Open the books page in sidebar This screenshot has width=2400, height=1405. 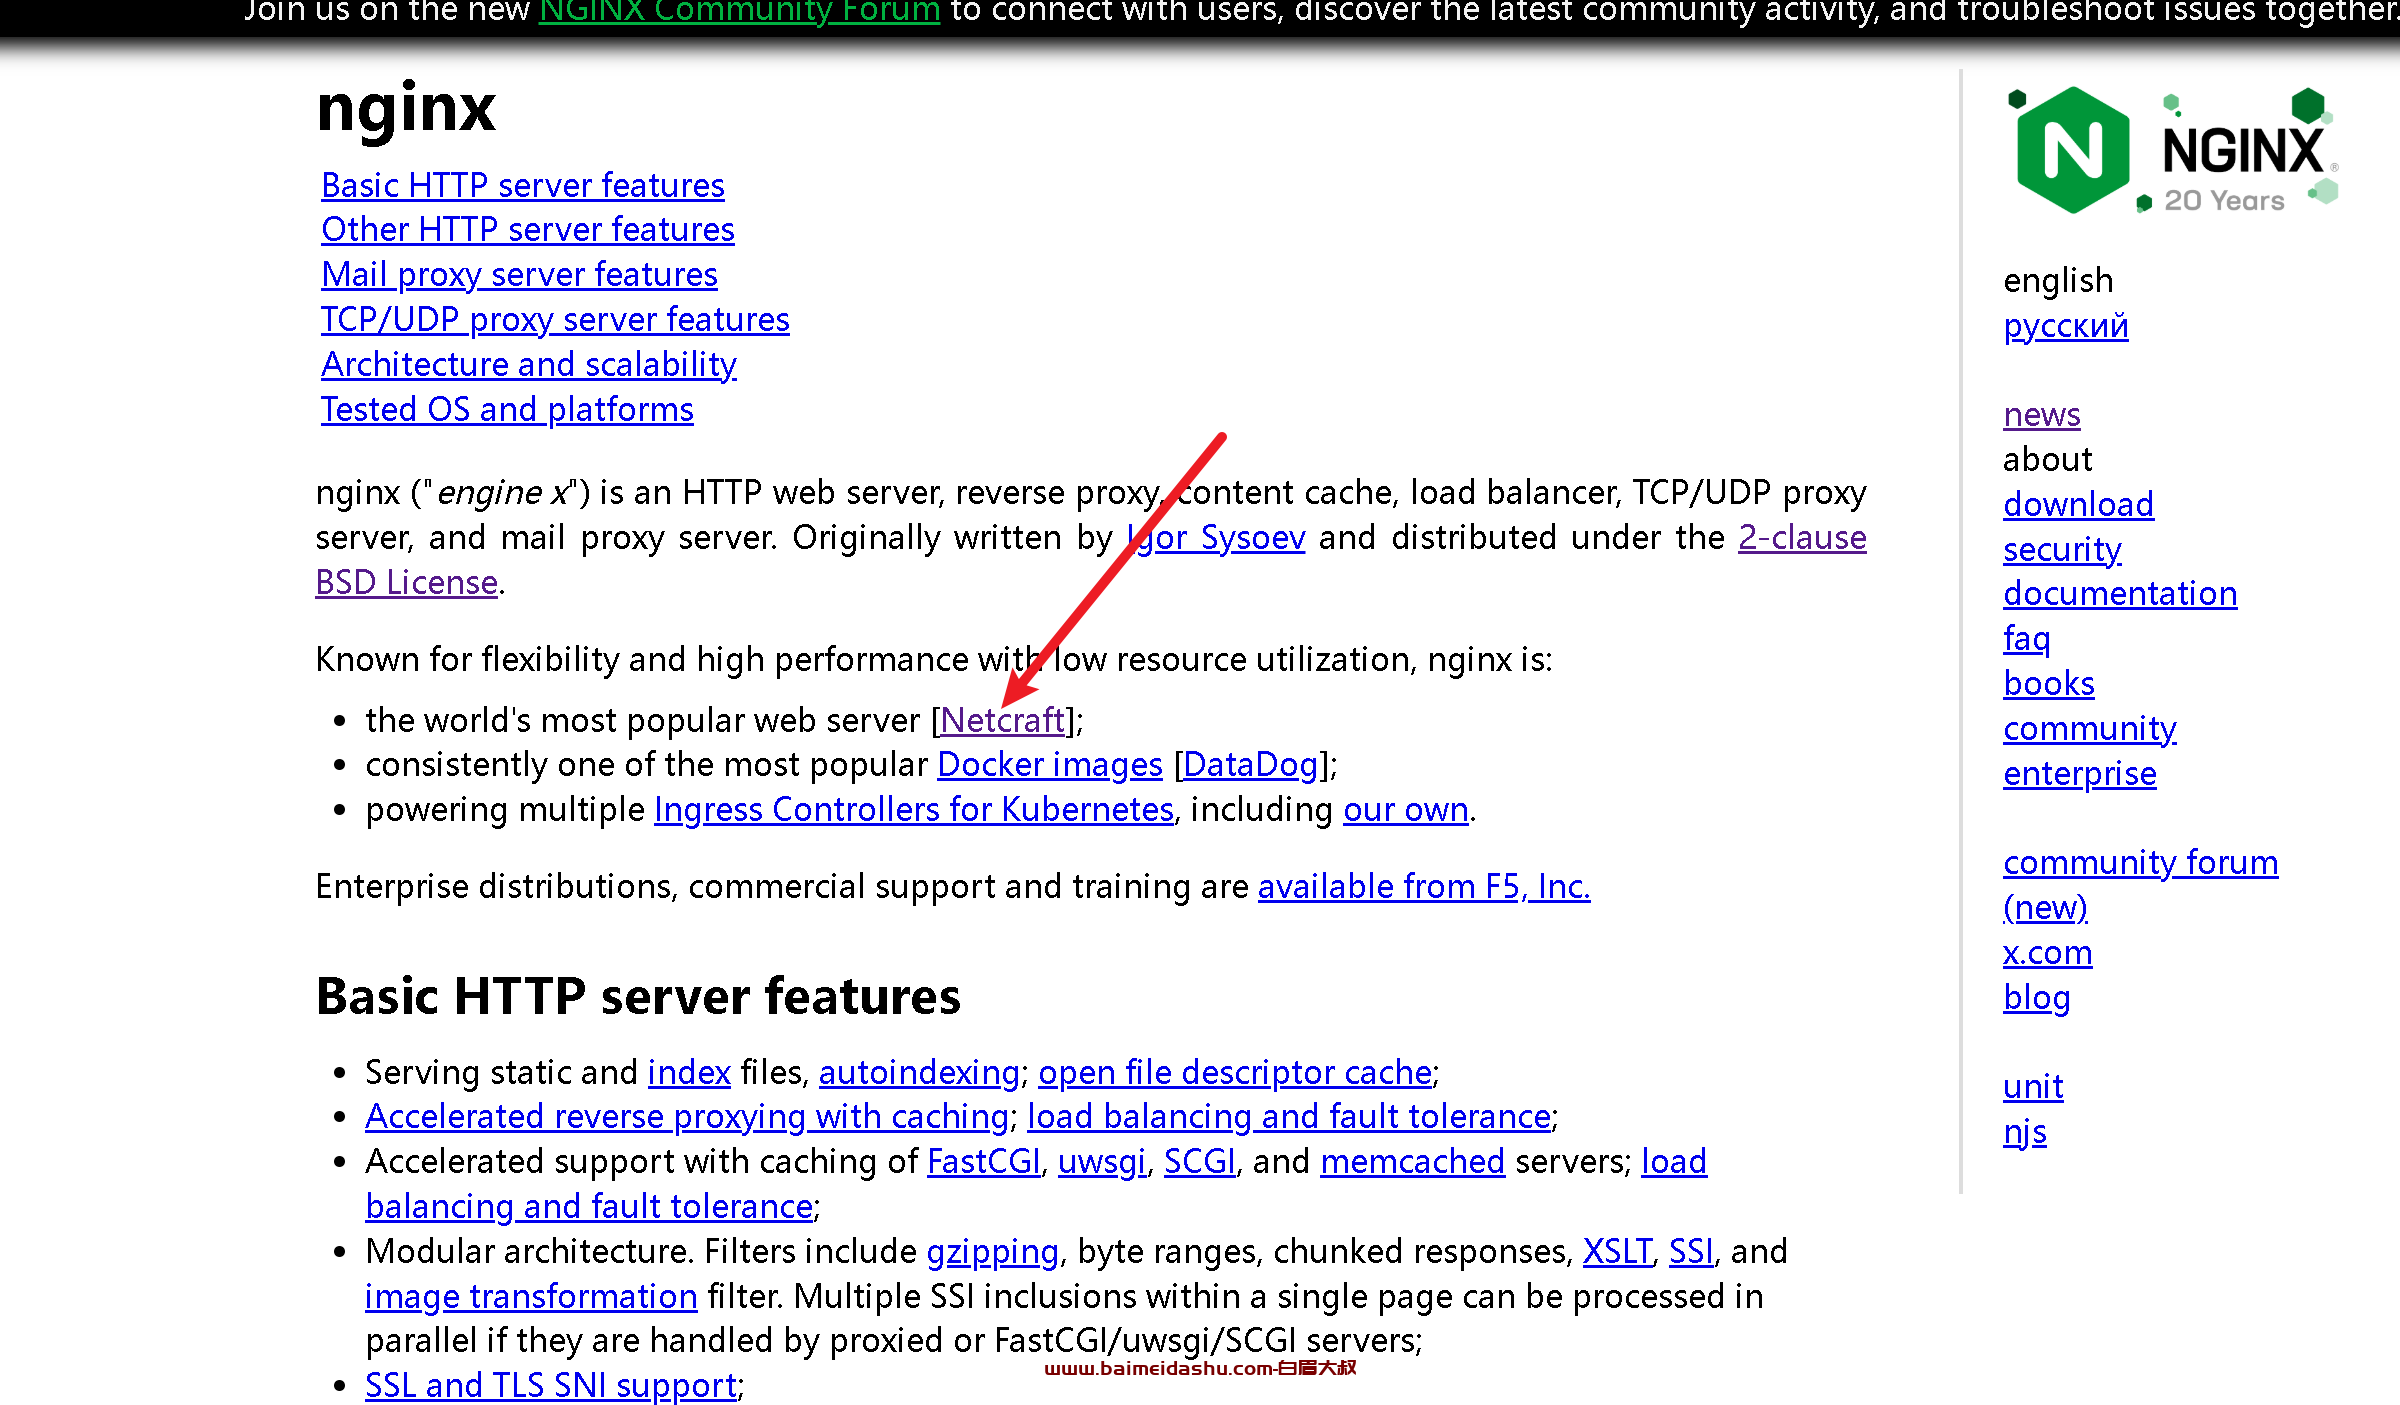pos(2049,684)
